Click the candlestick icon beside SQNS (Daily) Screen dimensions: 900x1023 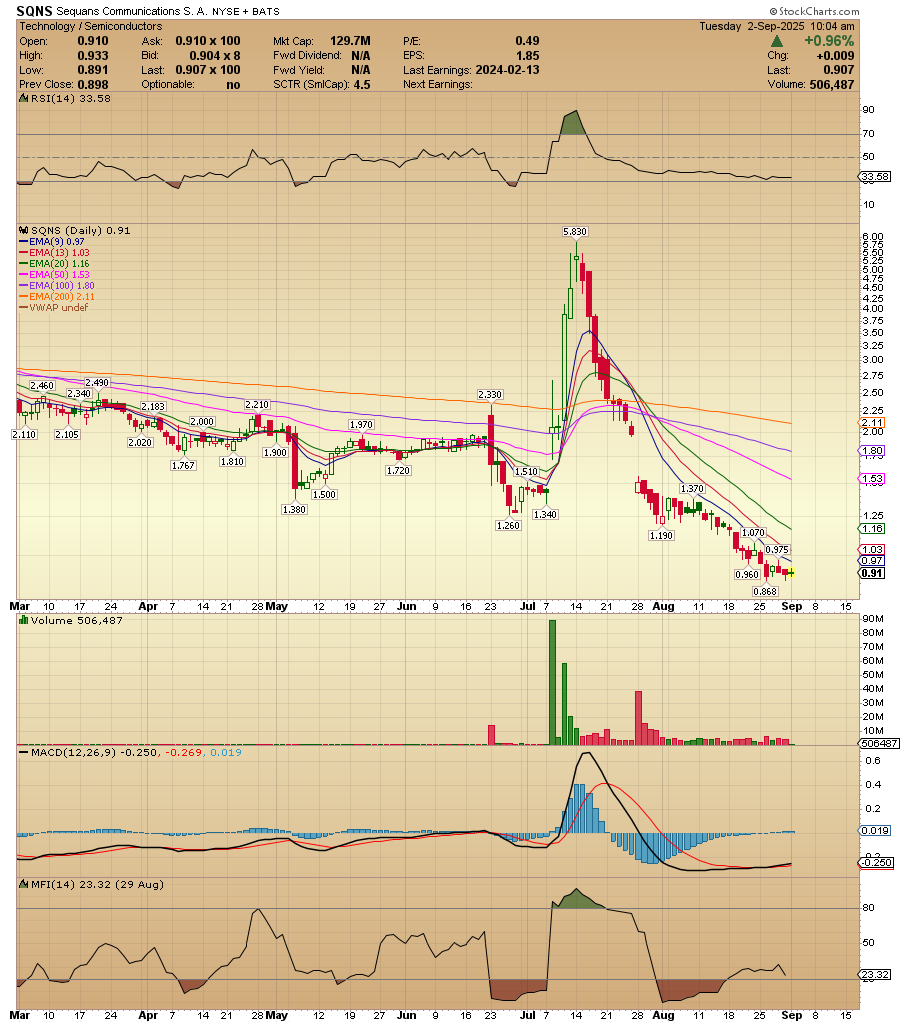[24, 230]
